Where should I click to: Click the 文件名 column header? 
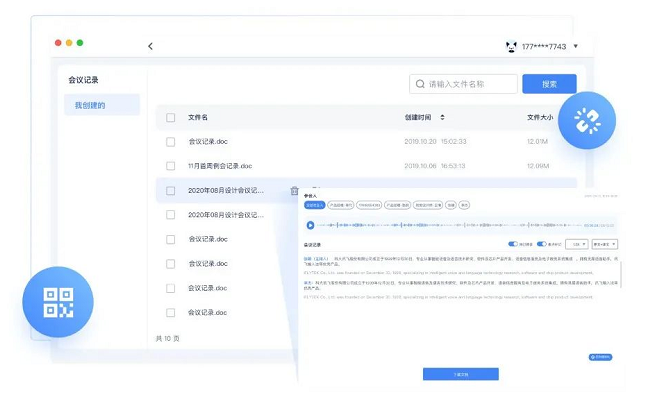(198, 117)
